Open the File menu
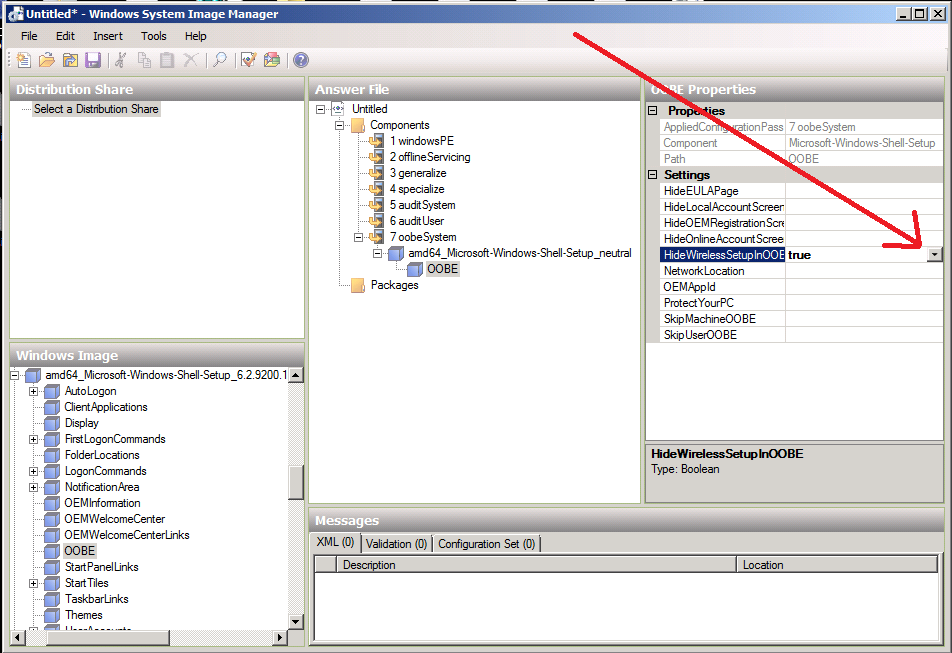The image size is (952, 653). pos(29,36)
